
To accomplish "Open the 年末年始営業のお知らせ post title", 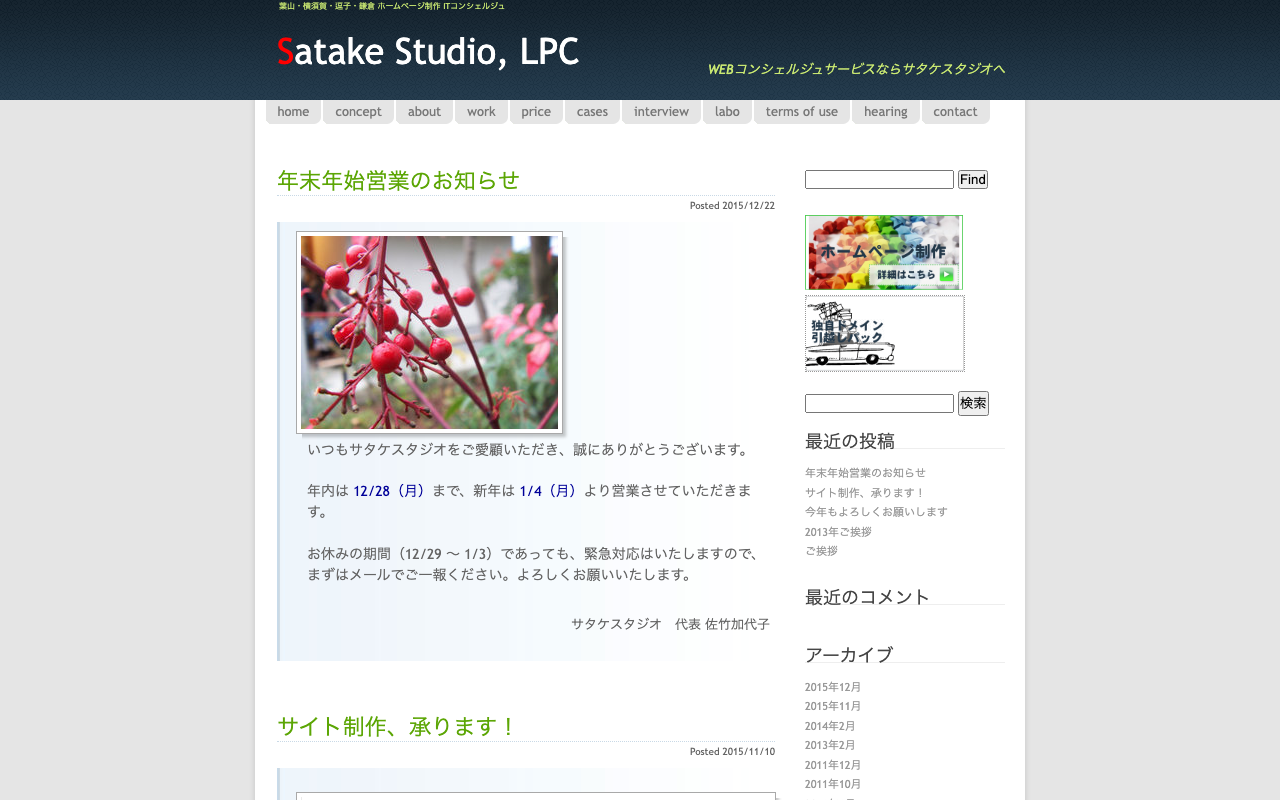I will [398, 180].
